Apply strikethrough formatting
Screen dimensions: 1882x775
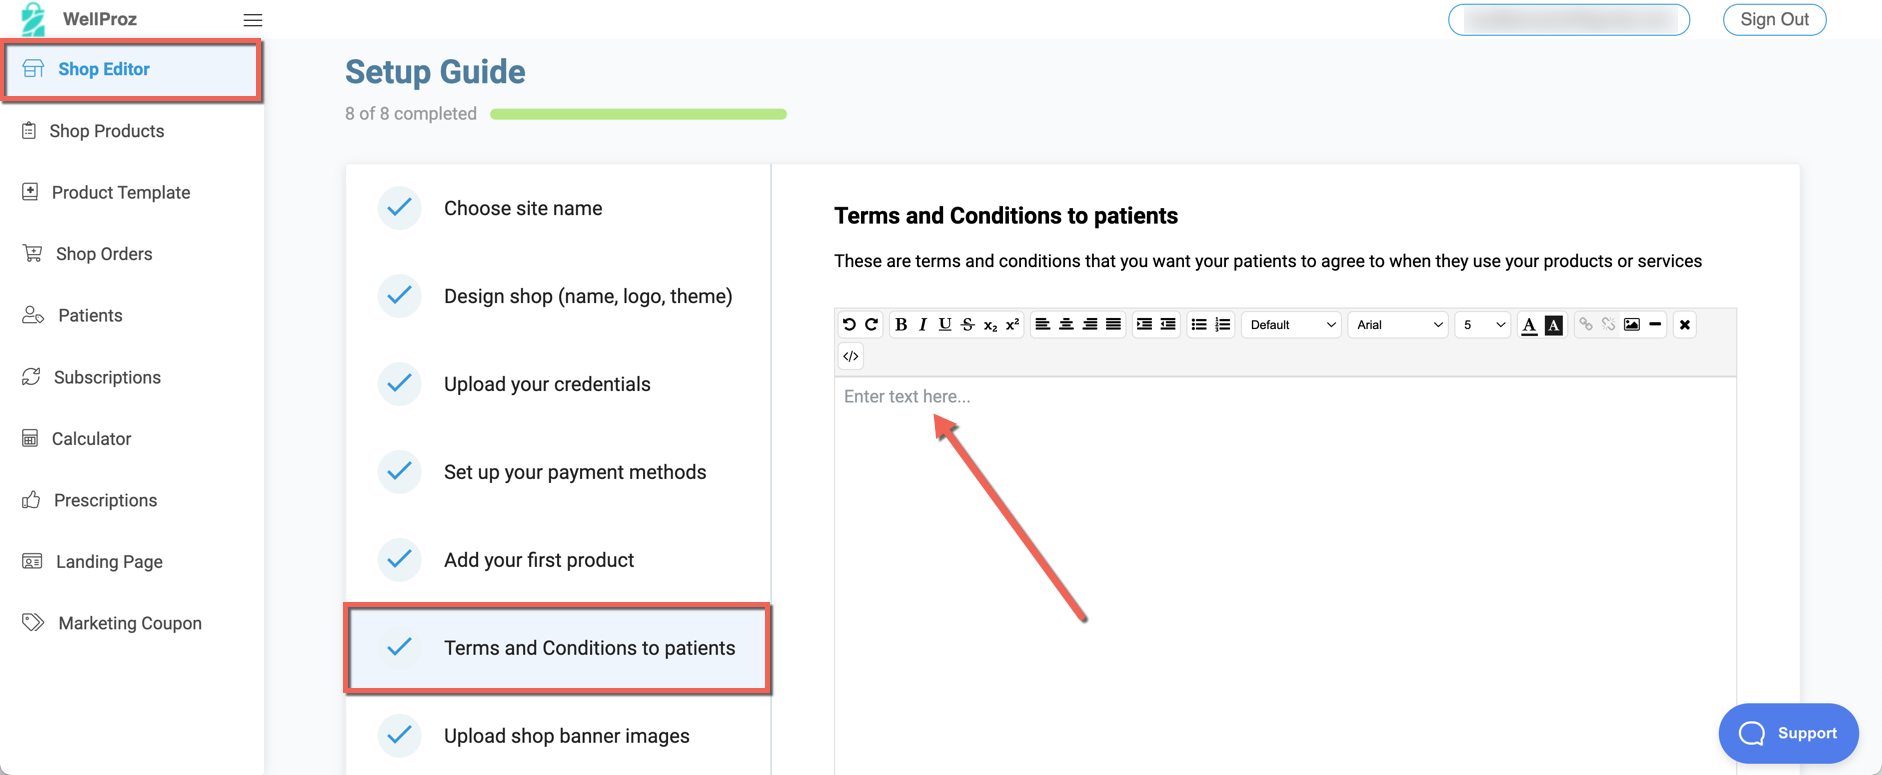967,325
